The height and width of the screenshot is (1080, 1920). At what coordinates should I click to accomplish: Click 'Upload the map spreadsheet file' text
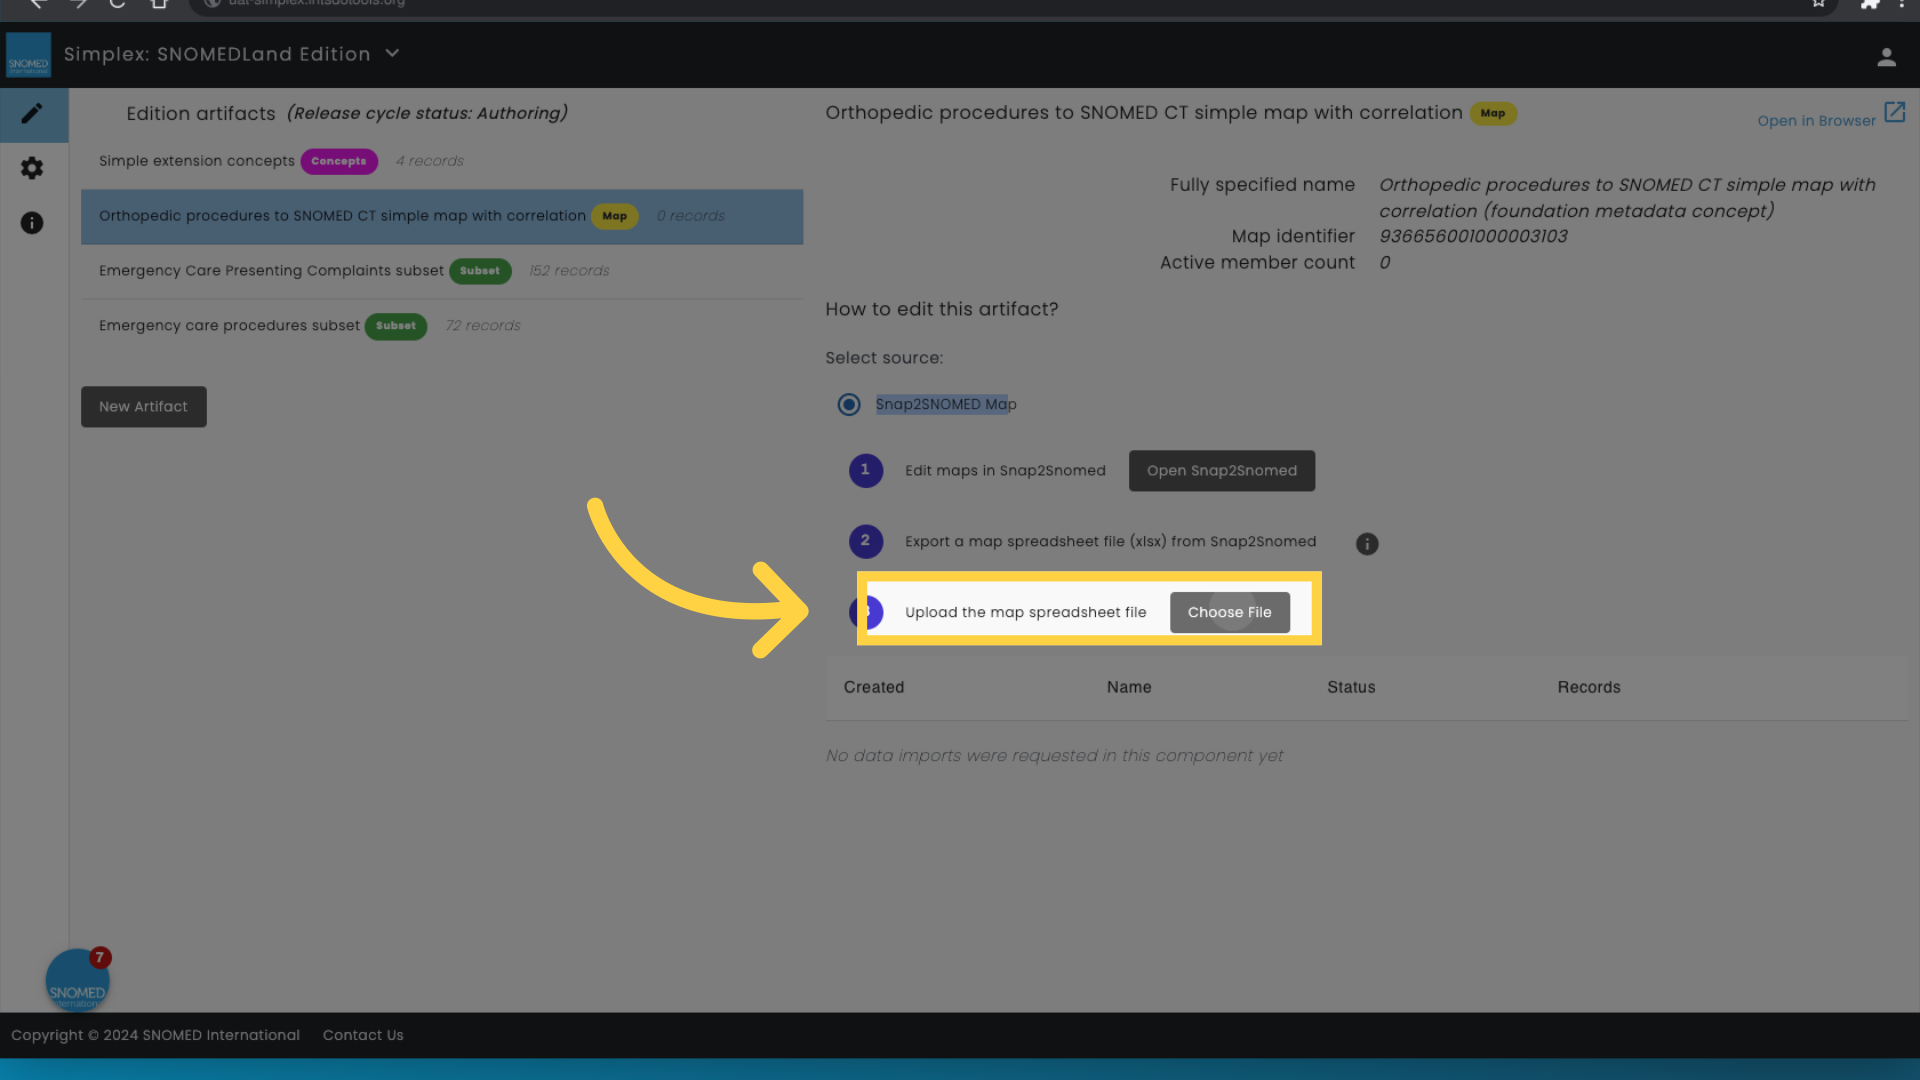coord(1026,613)
